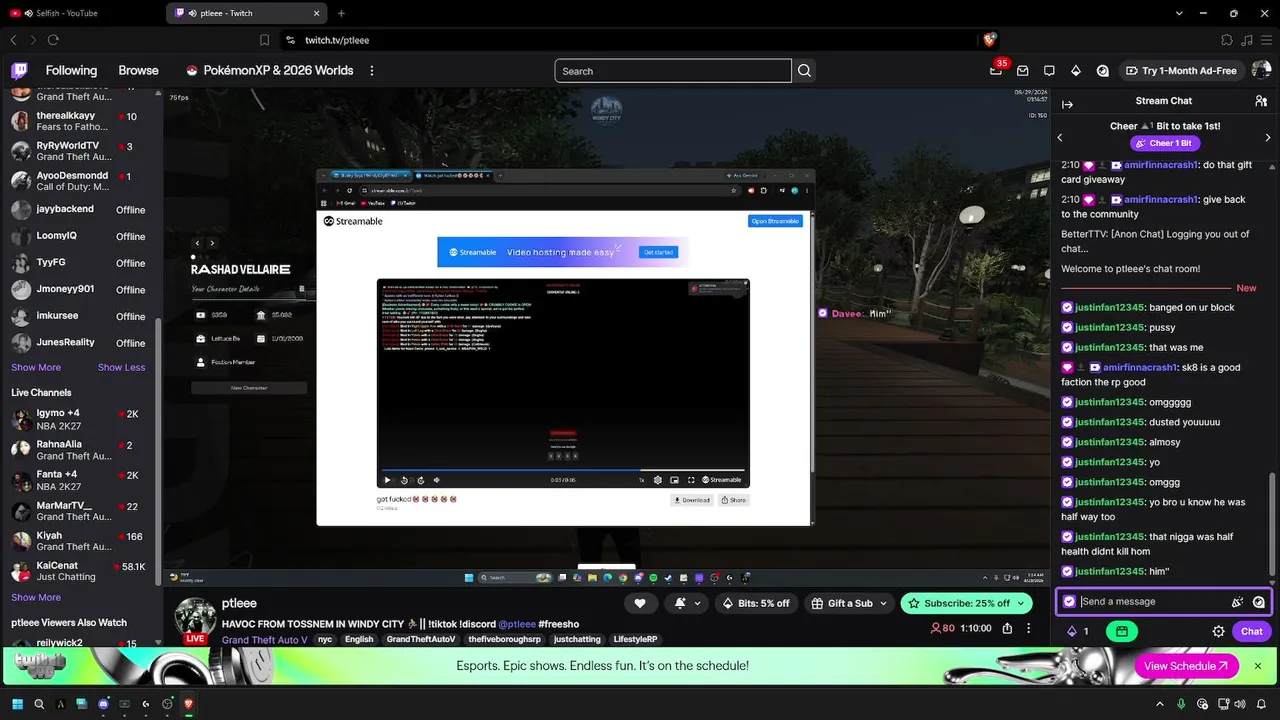Click Try 1-Month Ad-Free
Screen dimensions: 1280x720
(x=1180, y=71)
